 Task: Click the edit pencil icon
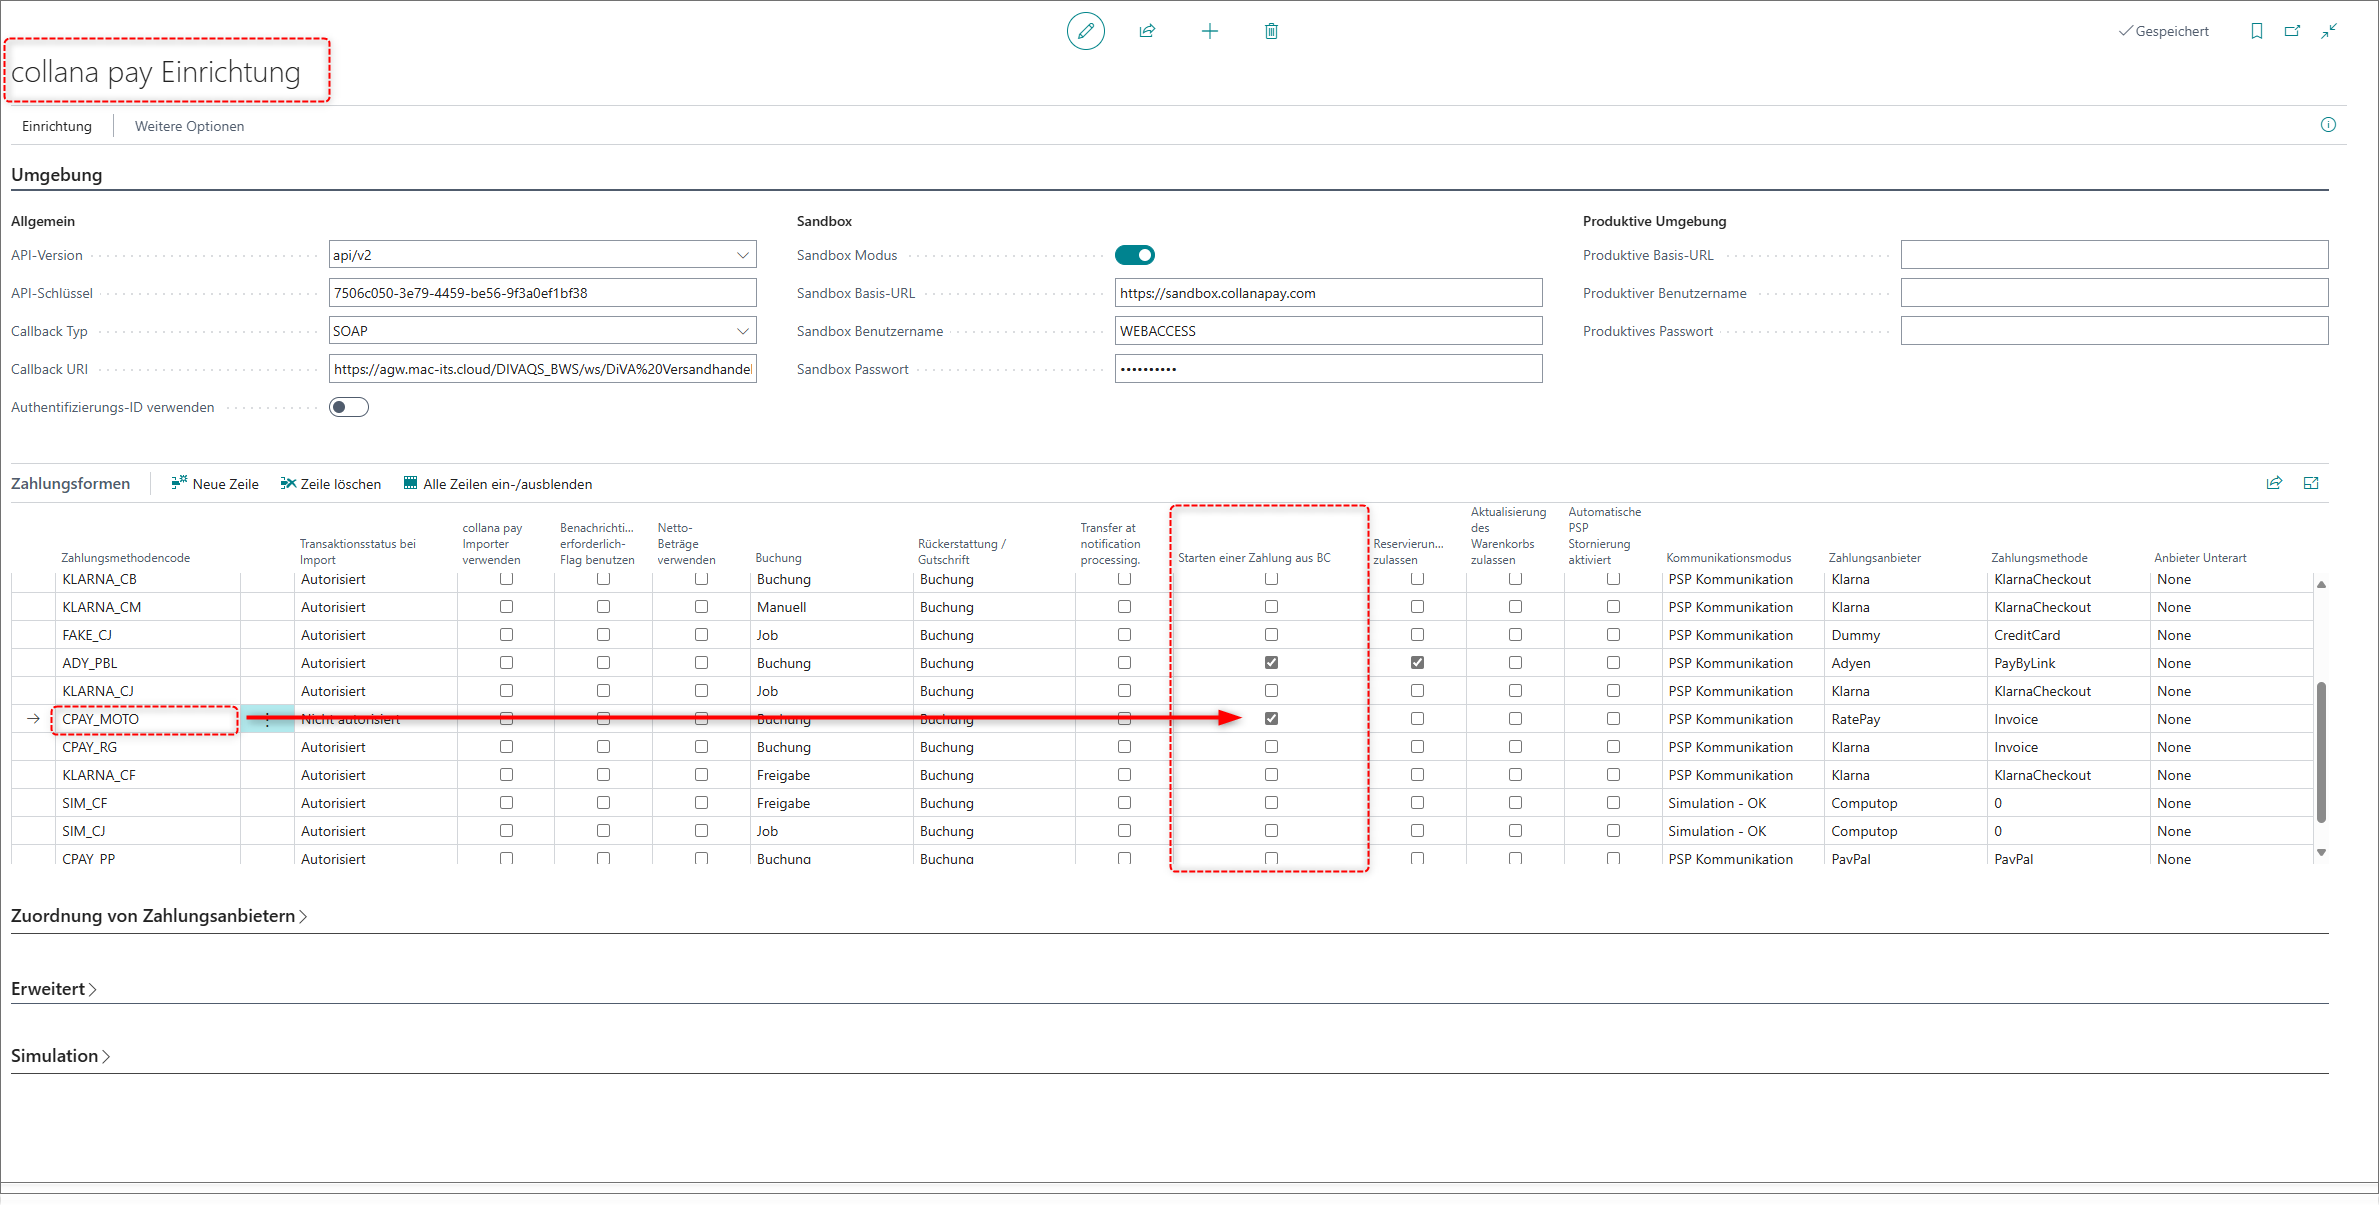[x=1085, y=31]
